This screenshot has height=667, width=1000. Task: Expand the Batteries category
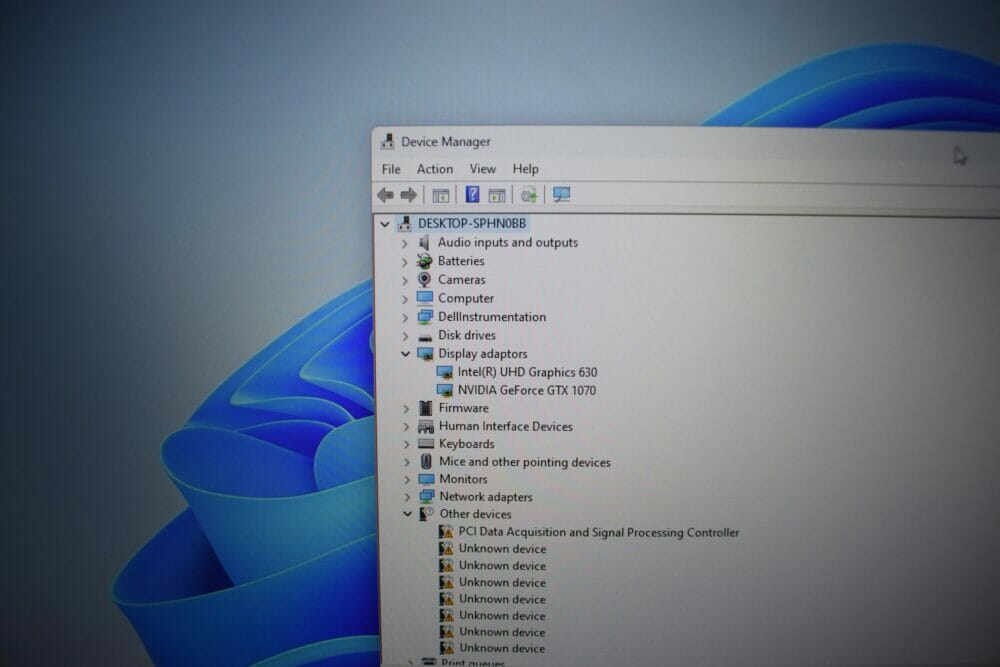click(x=404, y=261)
